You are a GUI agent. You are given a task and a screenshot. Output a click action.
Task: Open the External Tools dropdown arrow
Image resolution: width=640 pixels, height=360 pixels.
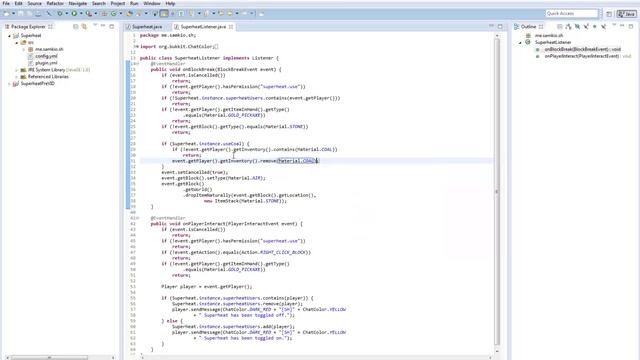tap(96, 13)
